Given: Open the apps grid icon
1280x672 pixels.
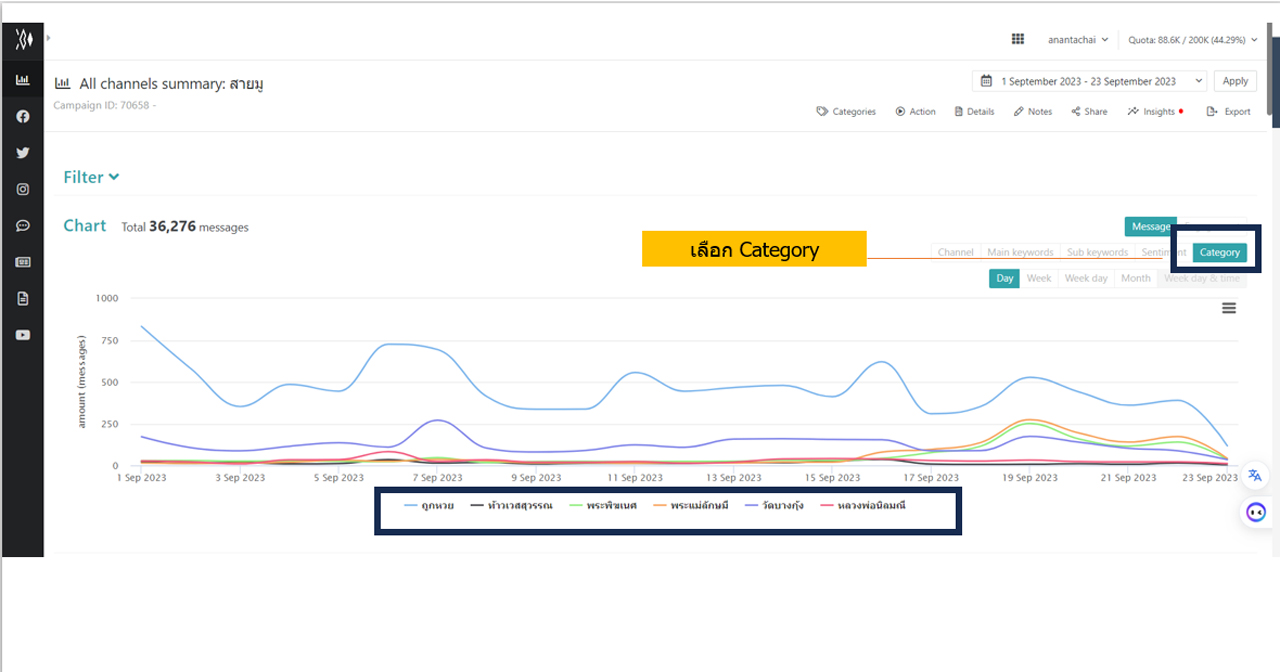Looking at the screenshot, I should pos(1018,39).
